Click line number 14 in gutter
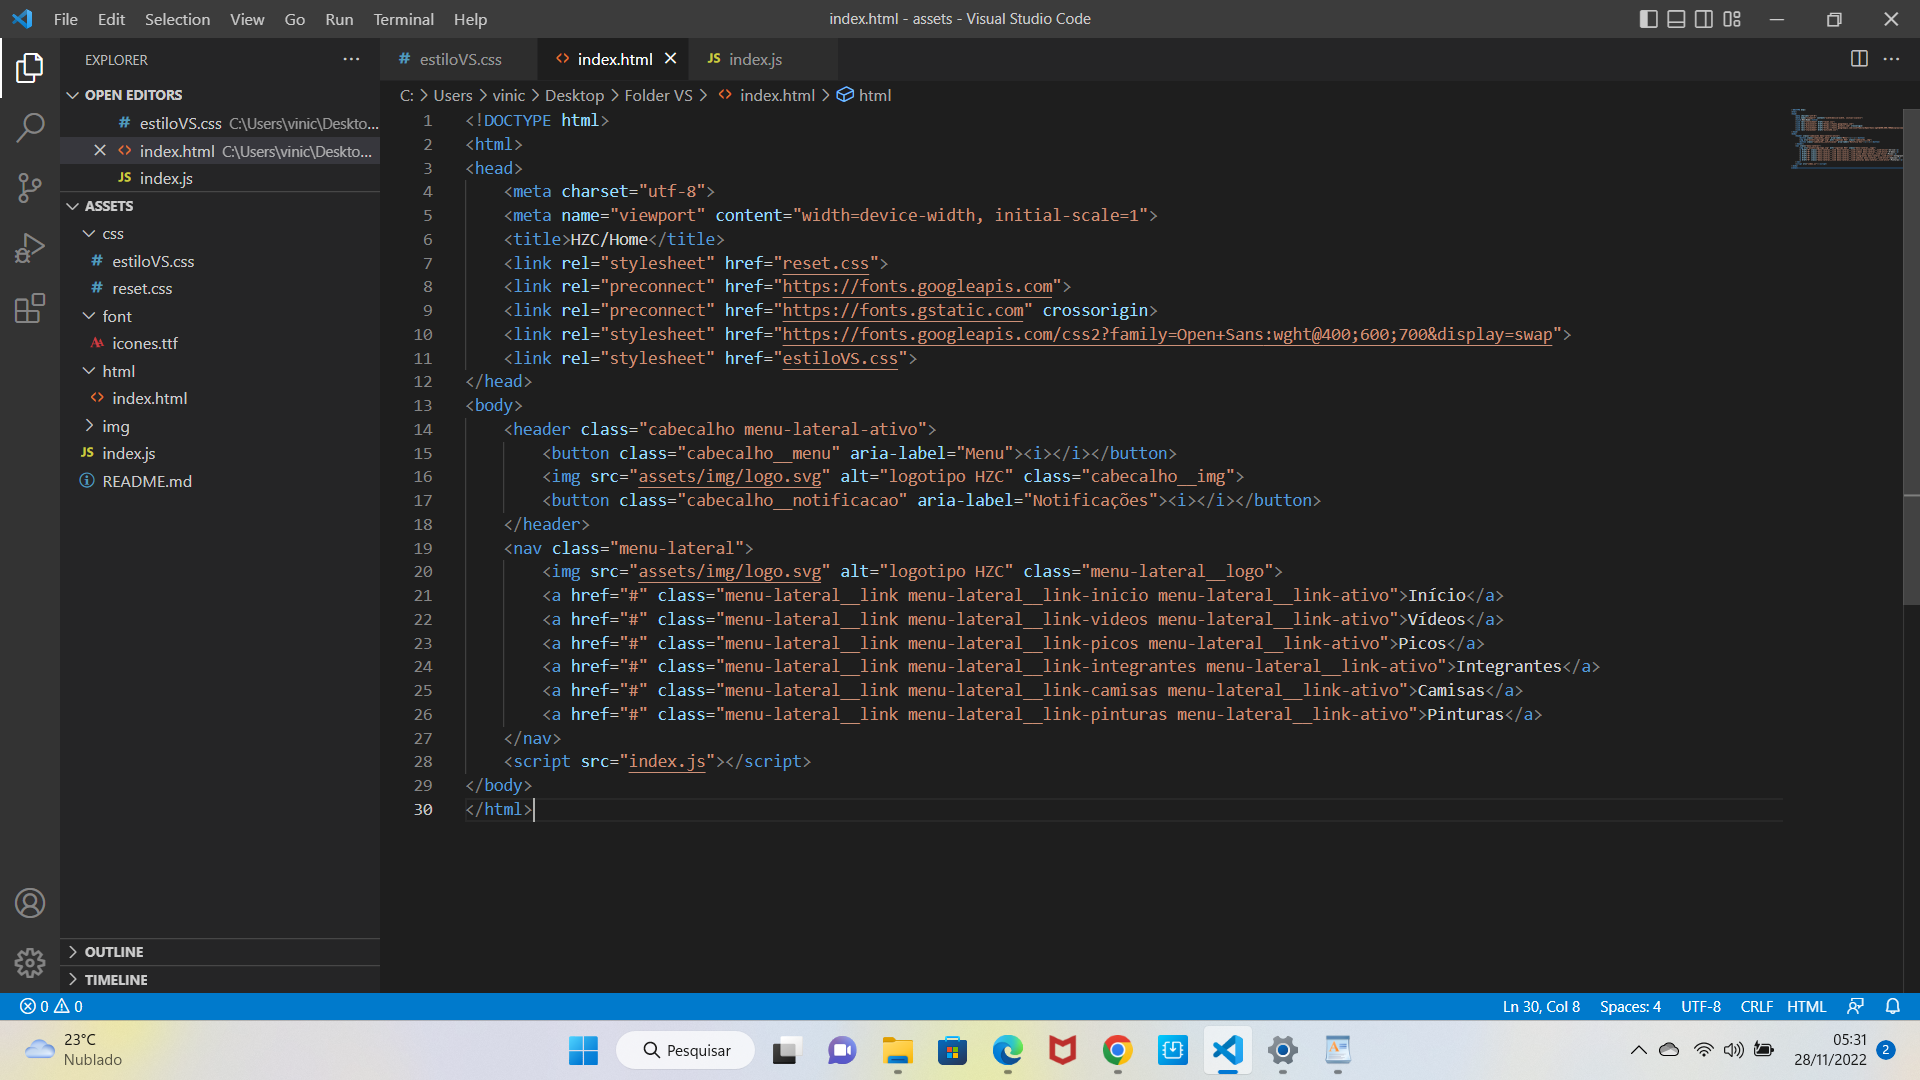 point(423,429)
